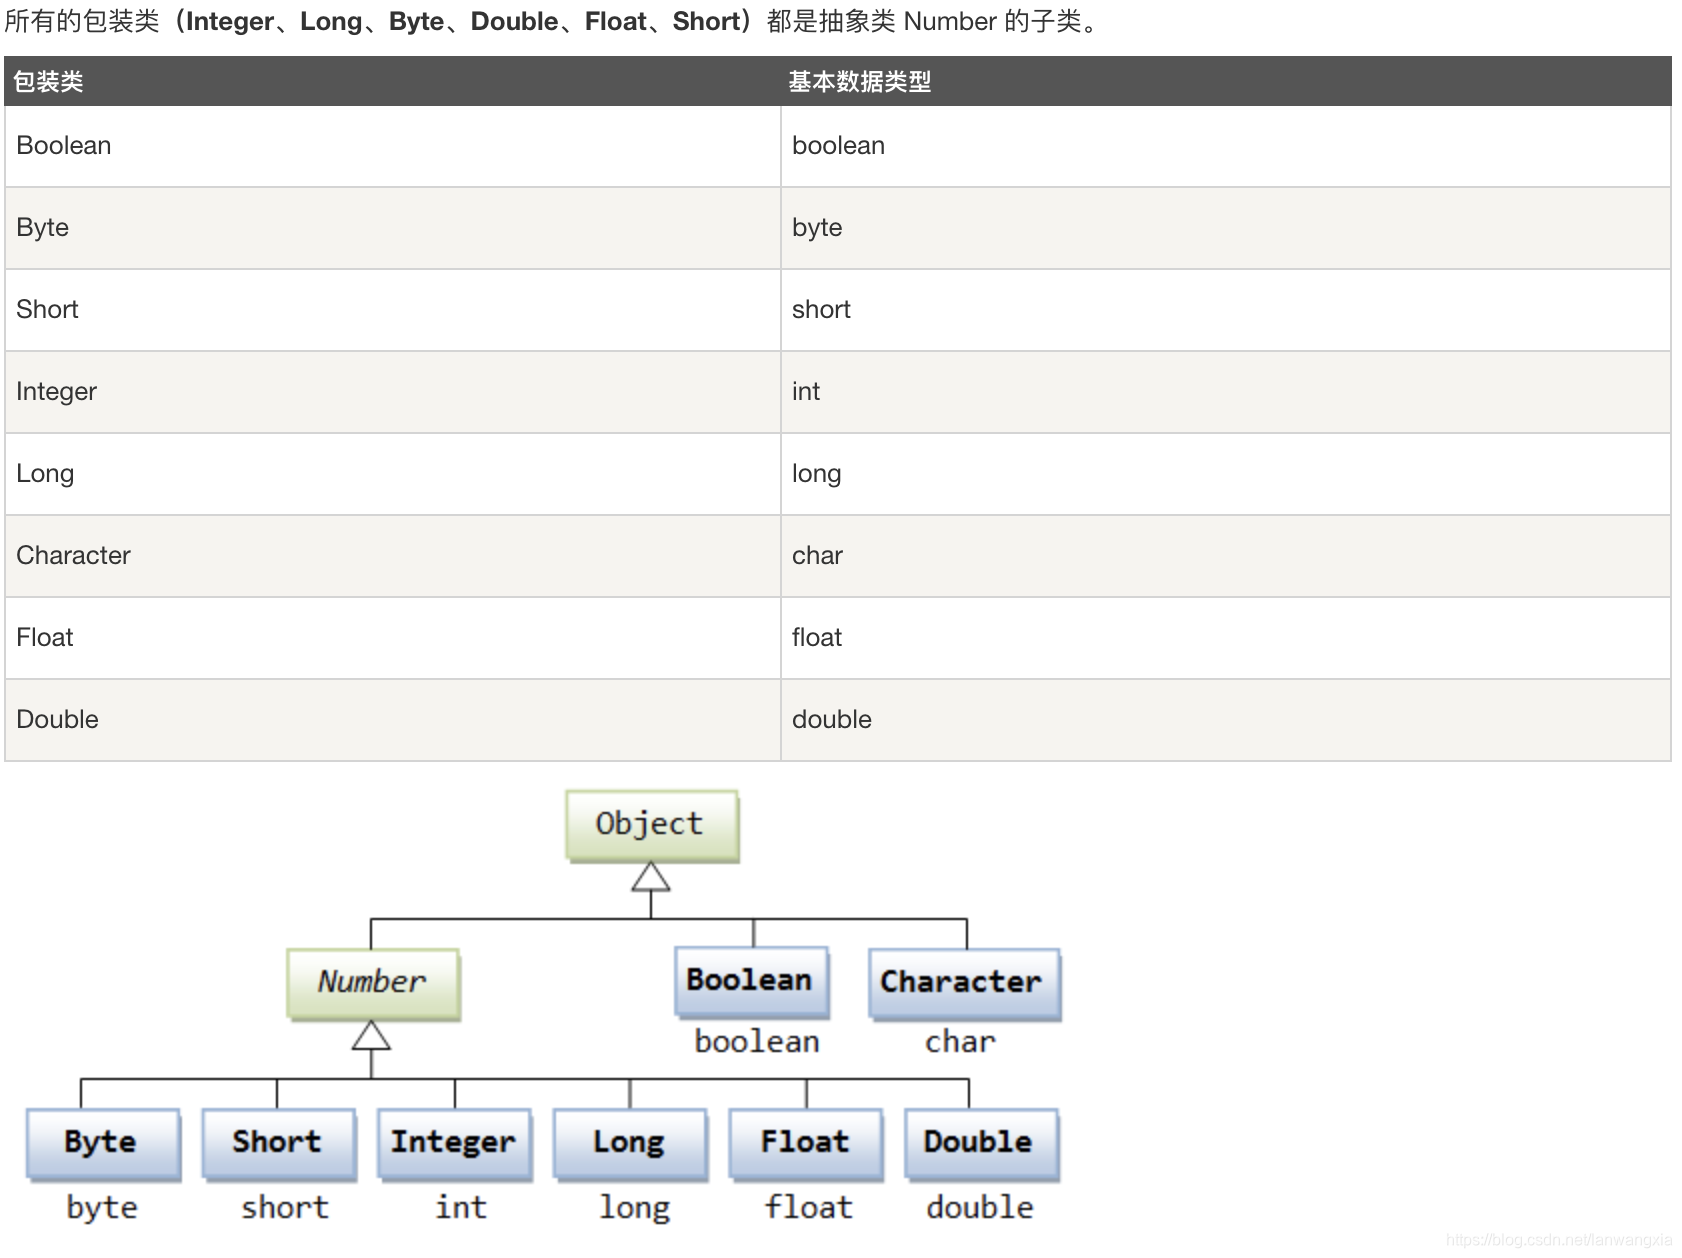This screenshot has height=1258, width=1682.
Task: Click the char table cell
Action: pyautogui.click(x=1225, y=556)
